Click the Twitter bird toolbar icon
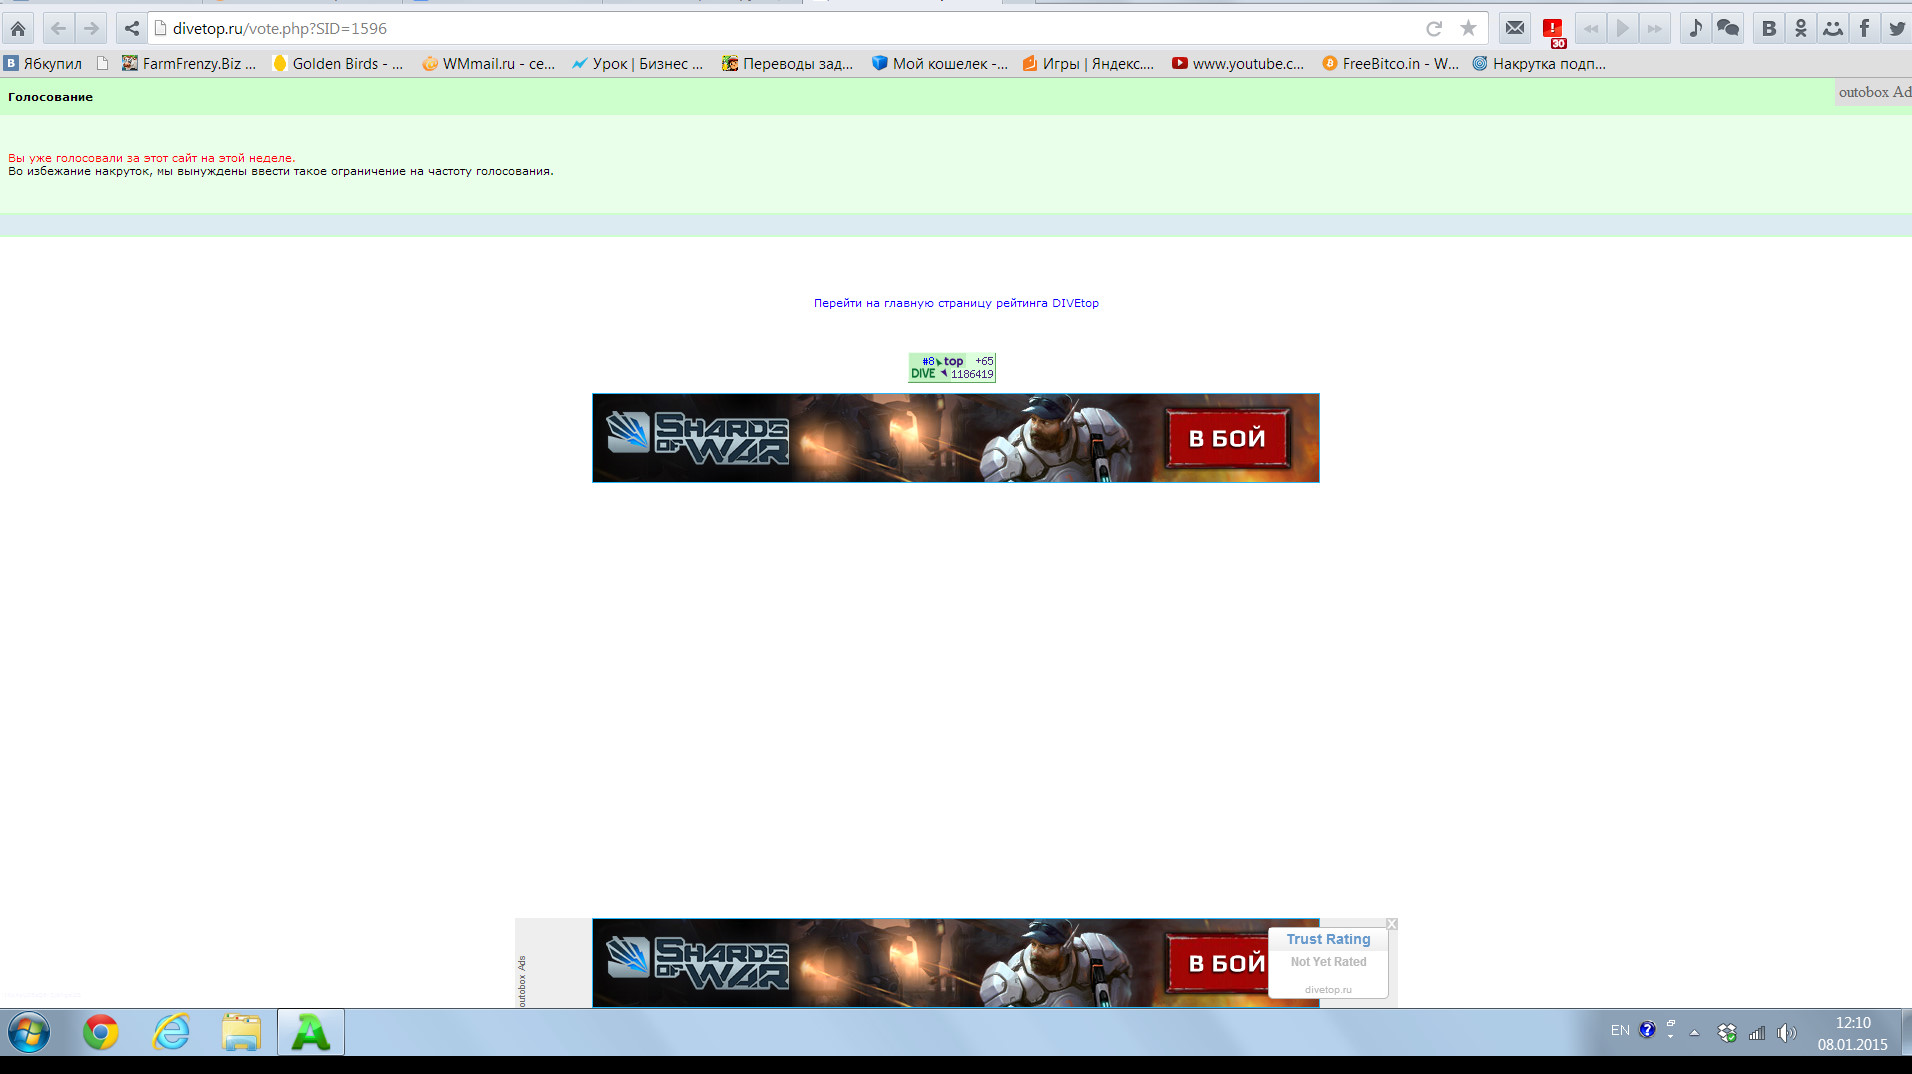Viewport: 1912px width, 1074px height. [x=1897, y=29]
